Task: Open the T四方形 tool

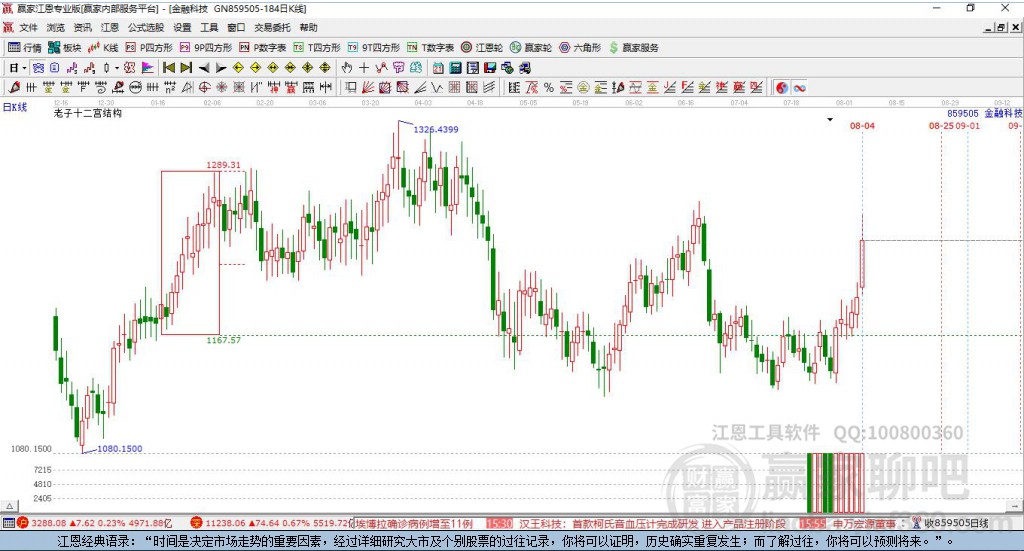Action: [317, 48]
